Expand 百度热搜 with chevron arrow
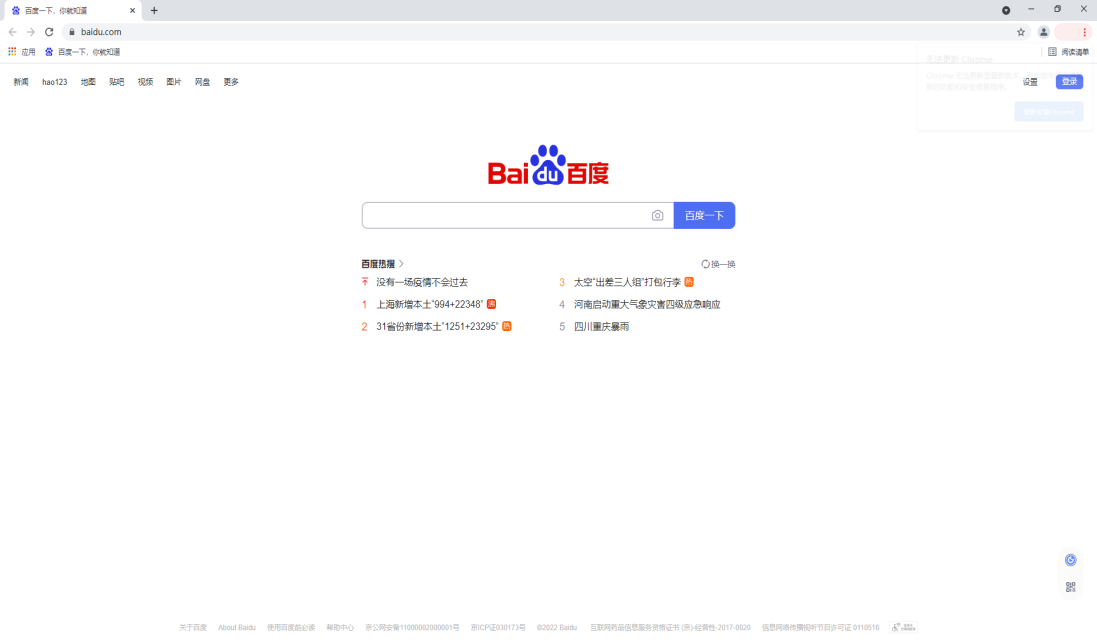1097x640 pixels. [401, 264]
